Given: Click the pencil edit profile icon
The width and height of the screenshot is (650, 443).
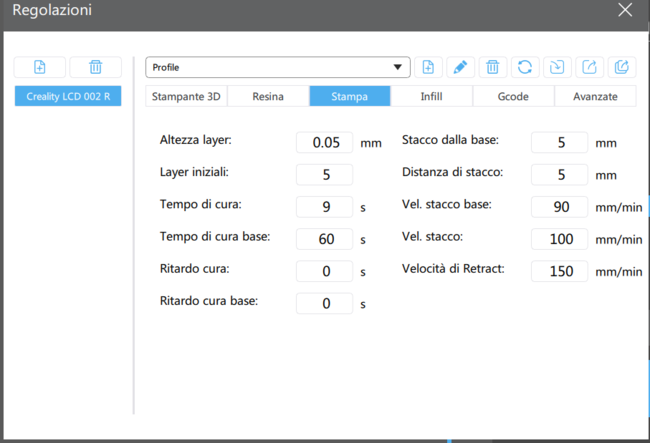Looking at the screenshot, I should point(460,67).
